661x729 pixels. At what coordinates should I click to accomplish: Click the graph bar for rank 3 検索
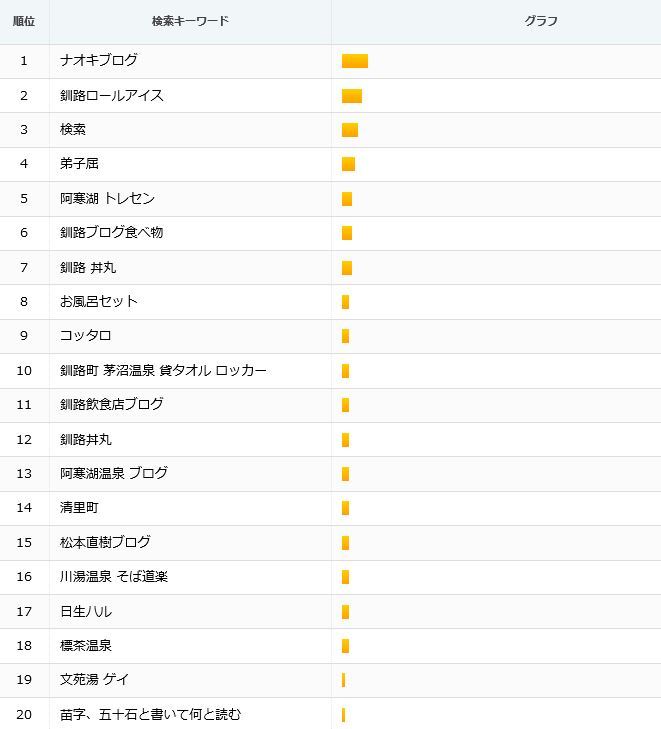(350, 130)
